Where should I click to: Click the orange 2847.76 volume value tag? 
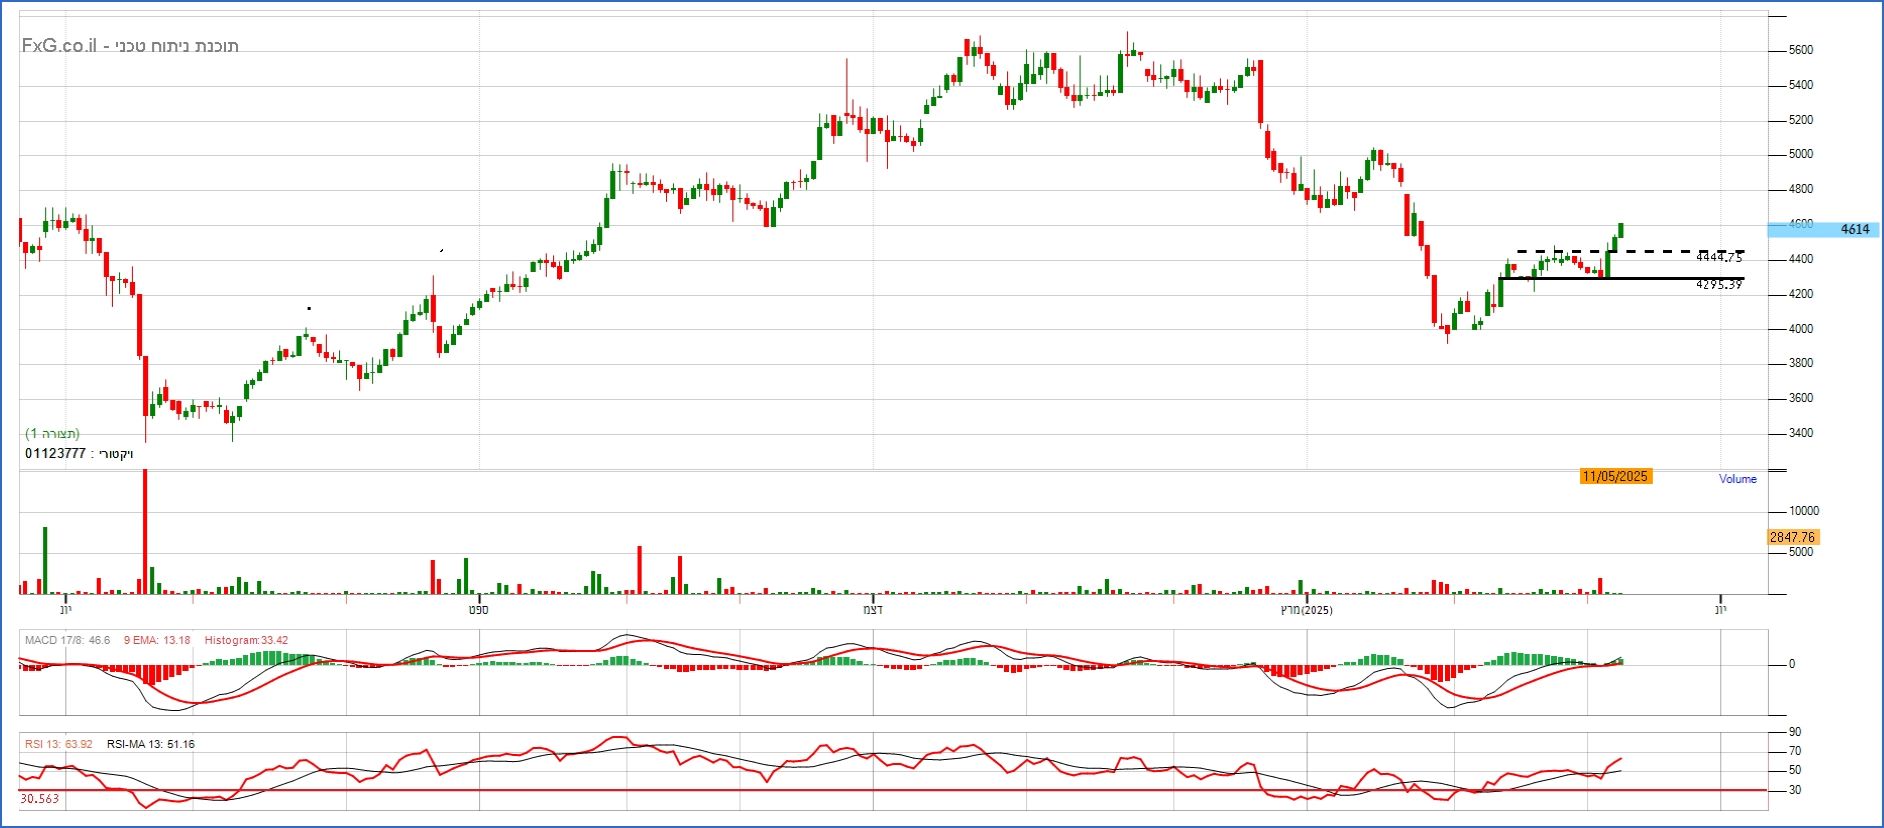pos(1791,537)
